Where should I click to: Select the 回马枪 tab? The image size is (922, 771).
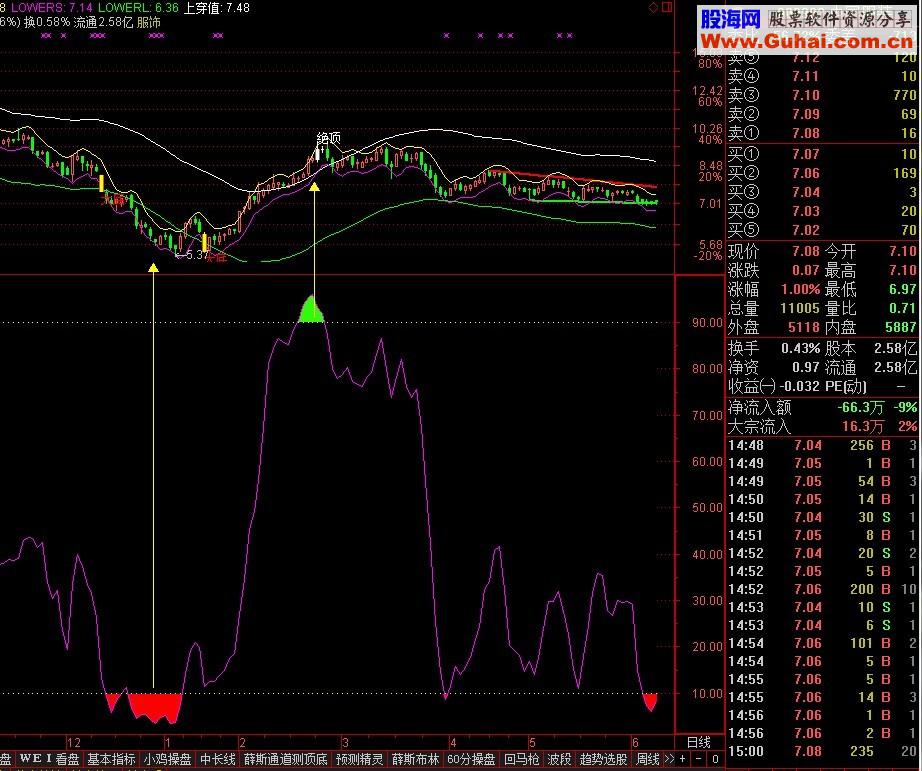click(521, 759)
